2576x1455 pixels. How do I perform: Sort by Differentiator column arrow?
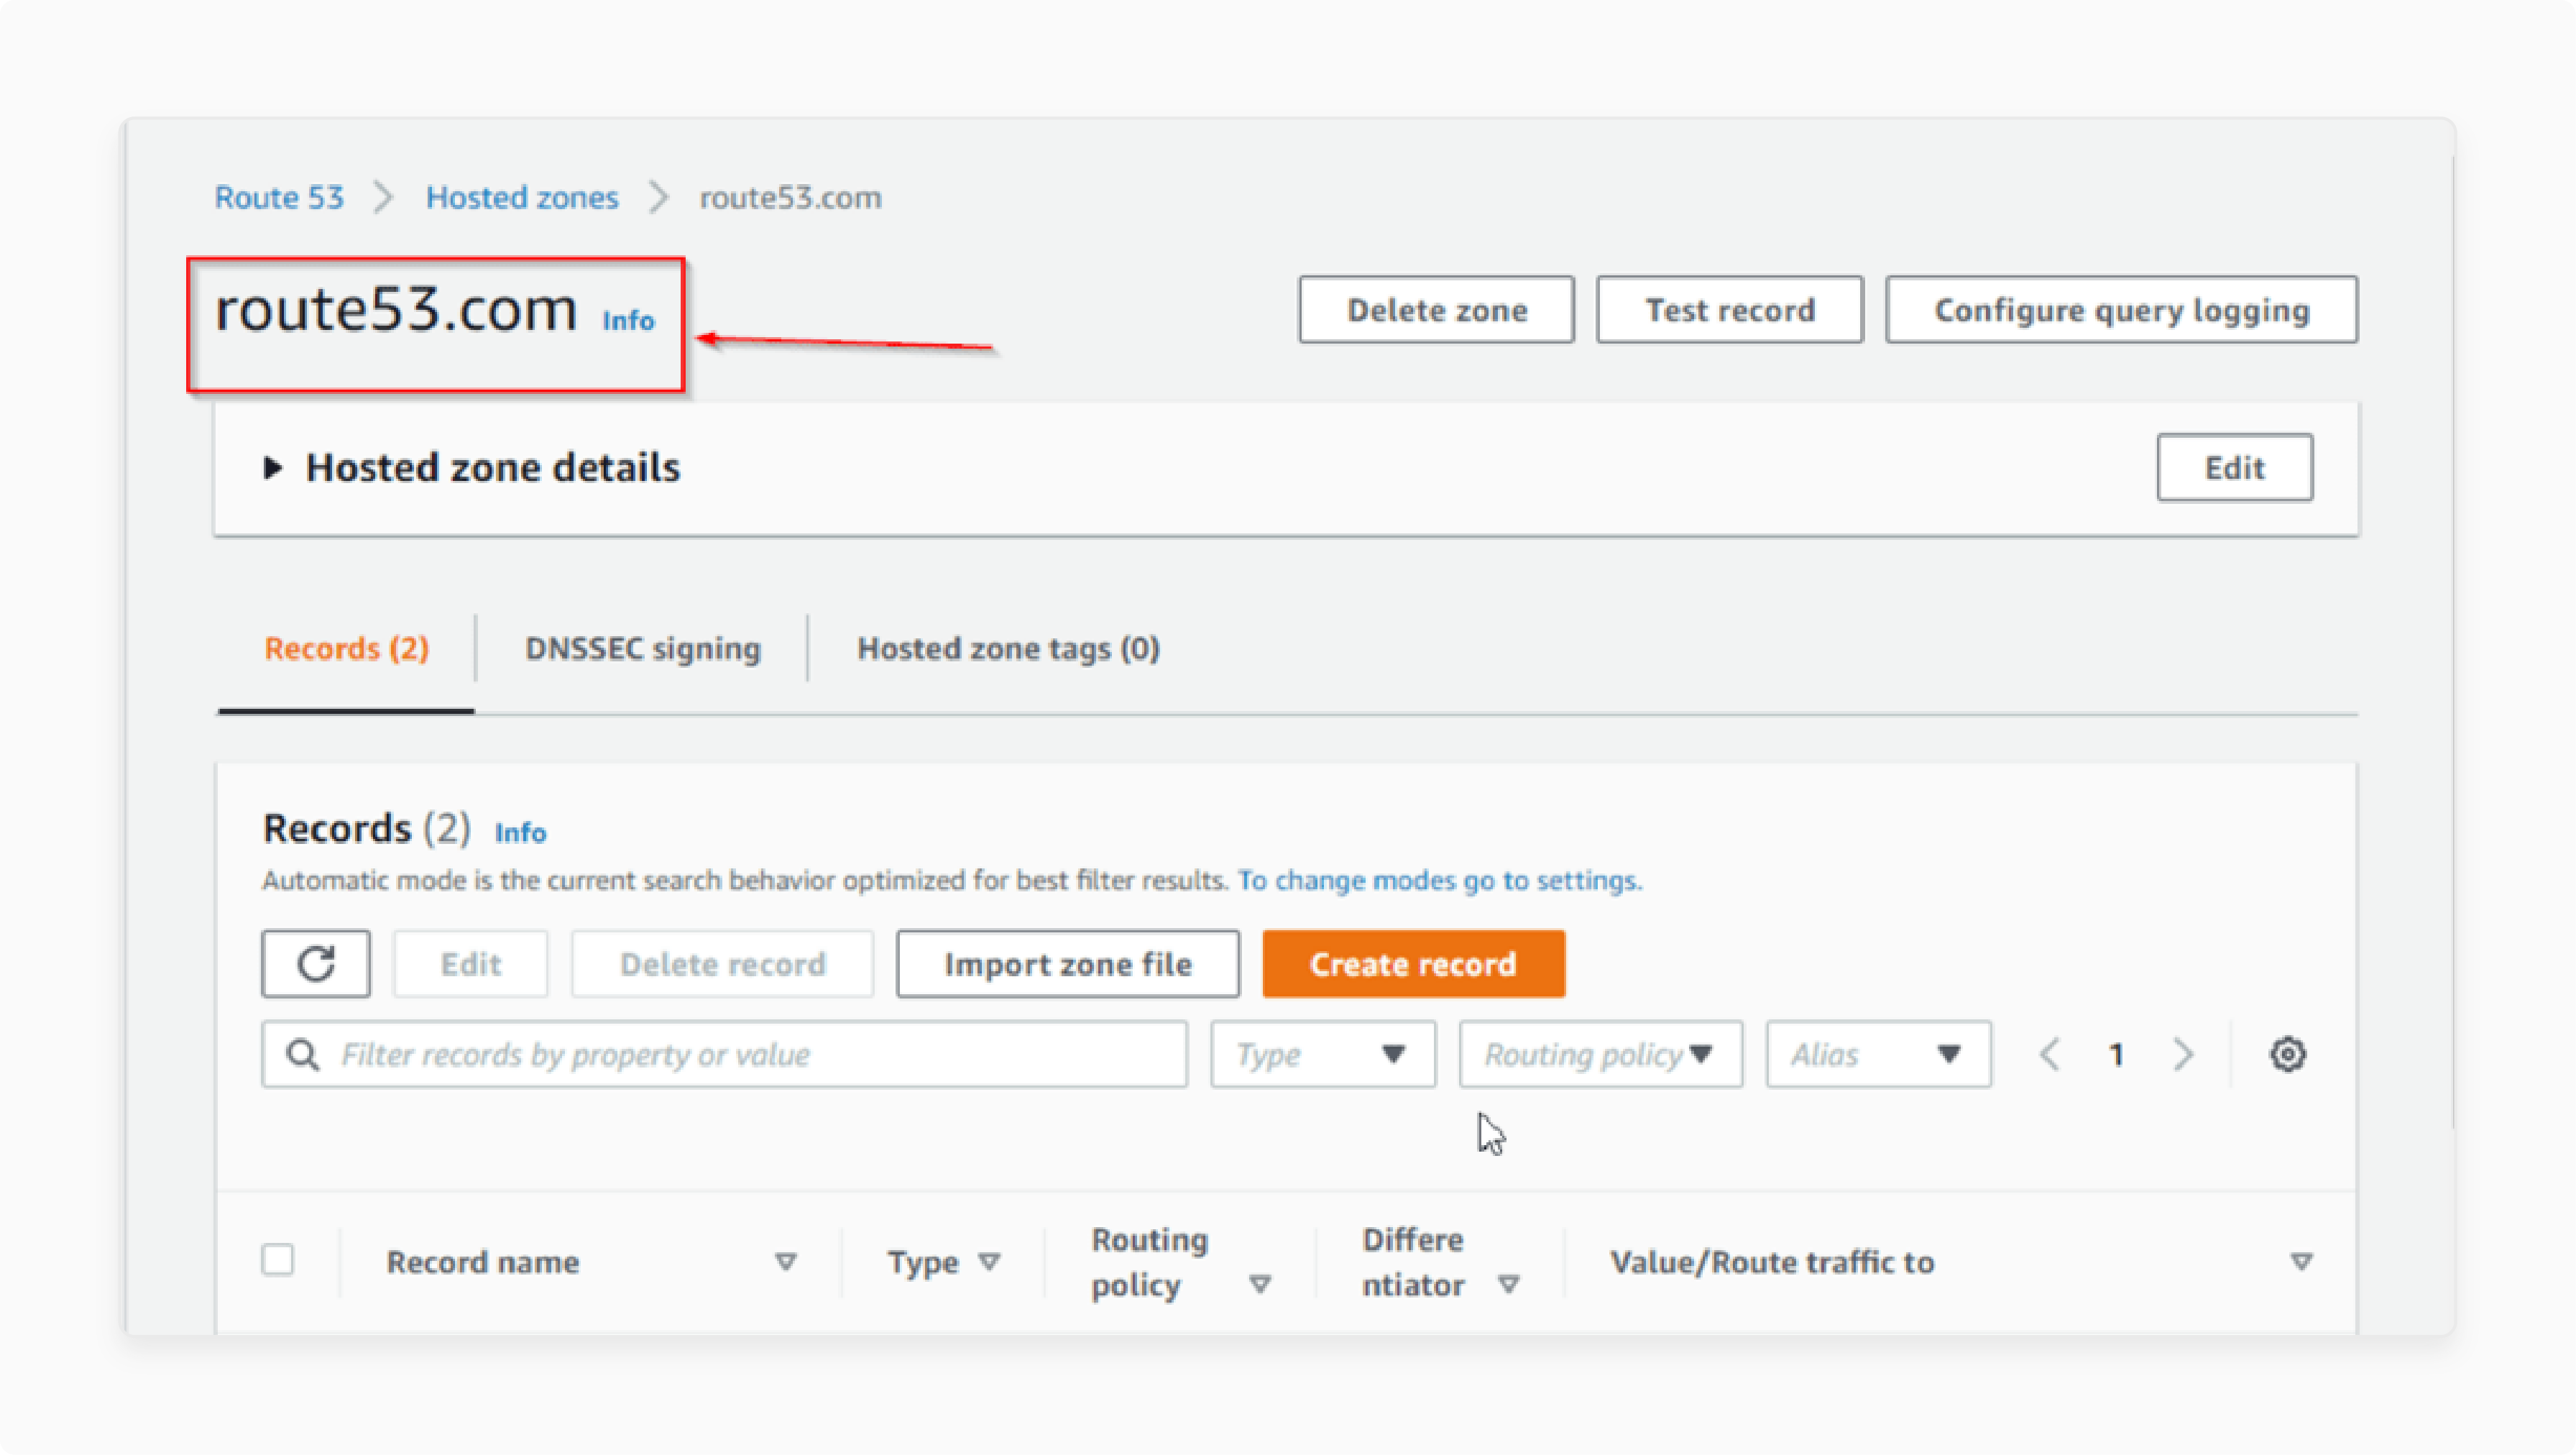tap(1509, 1284)
